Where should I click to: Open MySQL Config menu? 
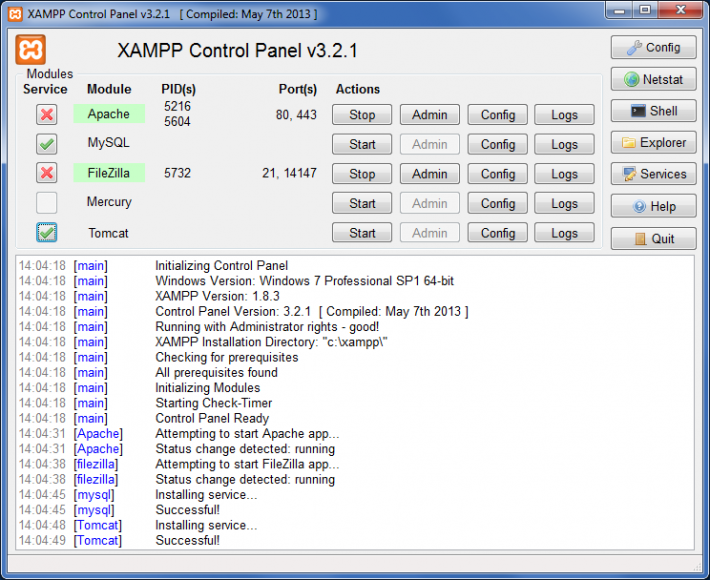(498, 144)
